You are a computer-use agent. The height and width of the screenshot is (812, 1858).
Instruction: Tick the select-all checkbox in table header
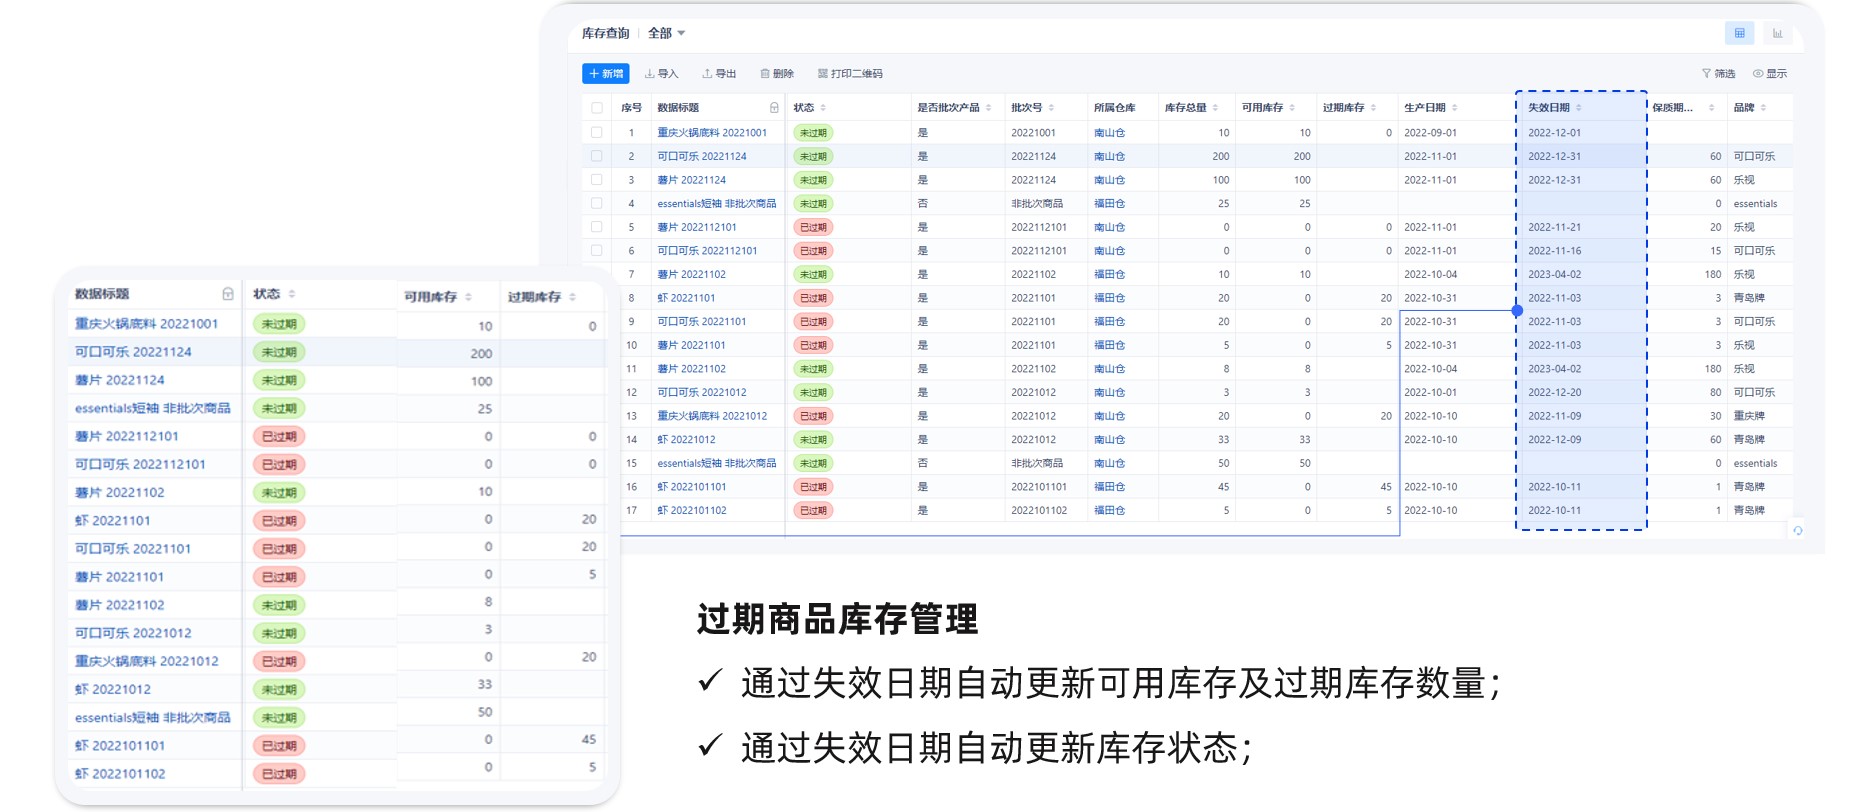(597, 108)
